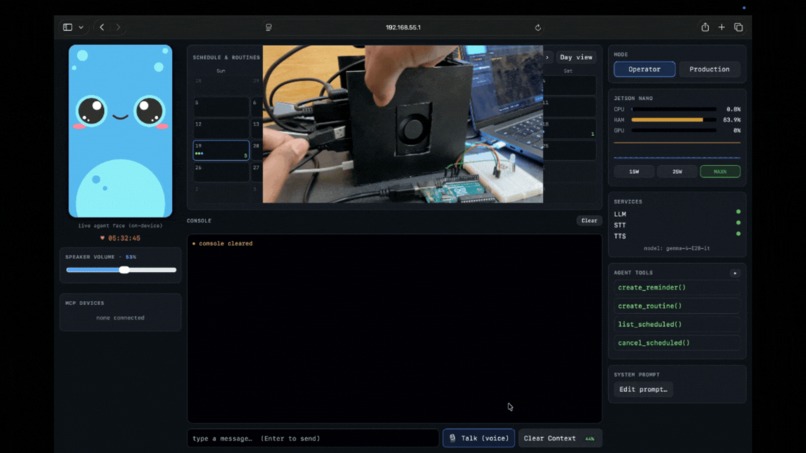The width and height of the screenshot is (806, 453).
Task: Open a new tab with plus icon
Action: (x=722, y=27)
